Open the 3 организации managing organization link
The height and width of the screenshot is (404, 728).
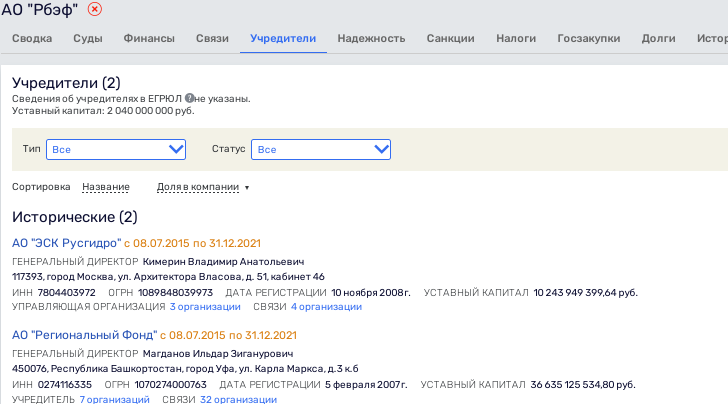click(x=205, y=307)
